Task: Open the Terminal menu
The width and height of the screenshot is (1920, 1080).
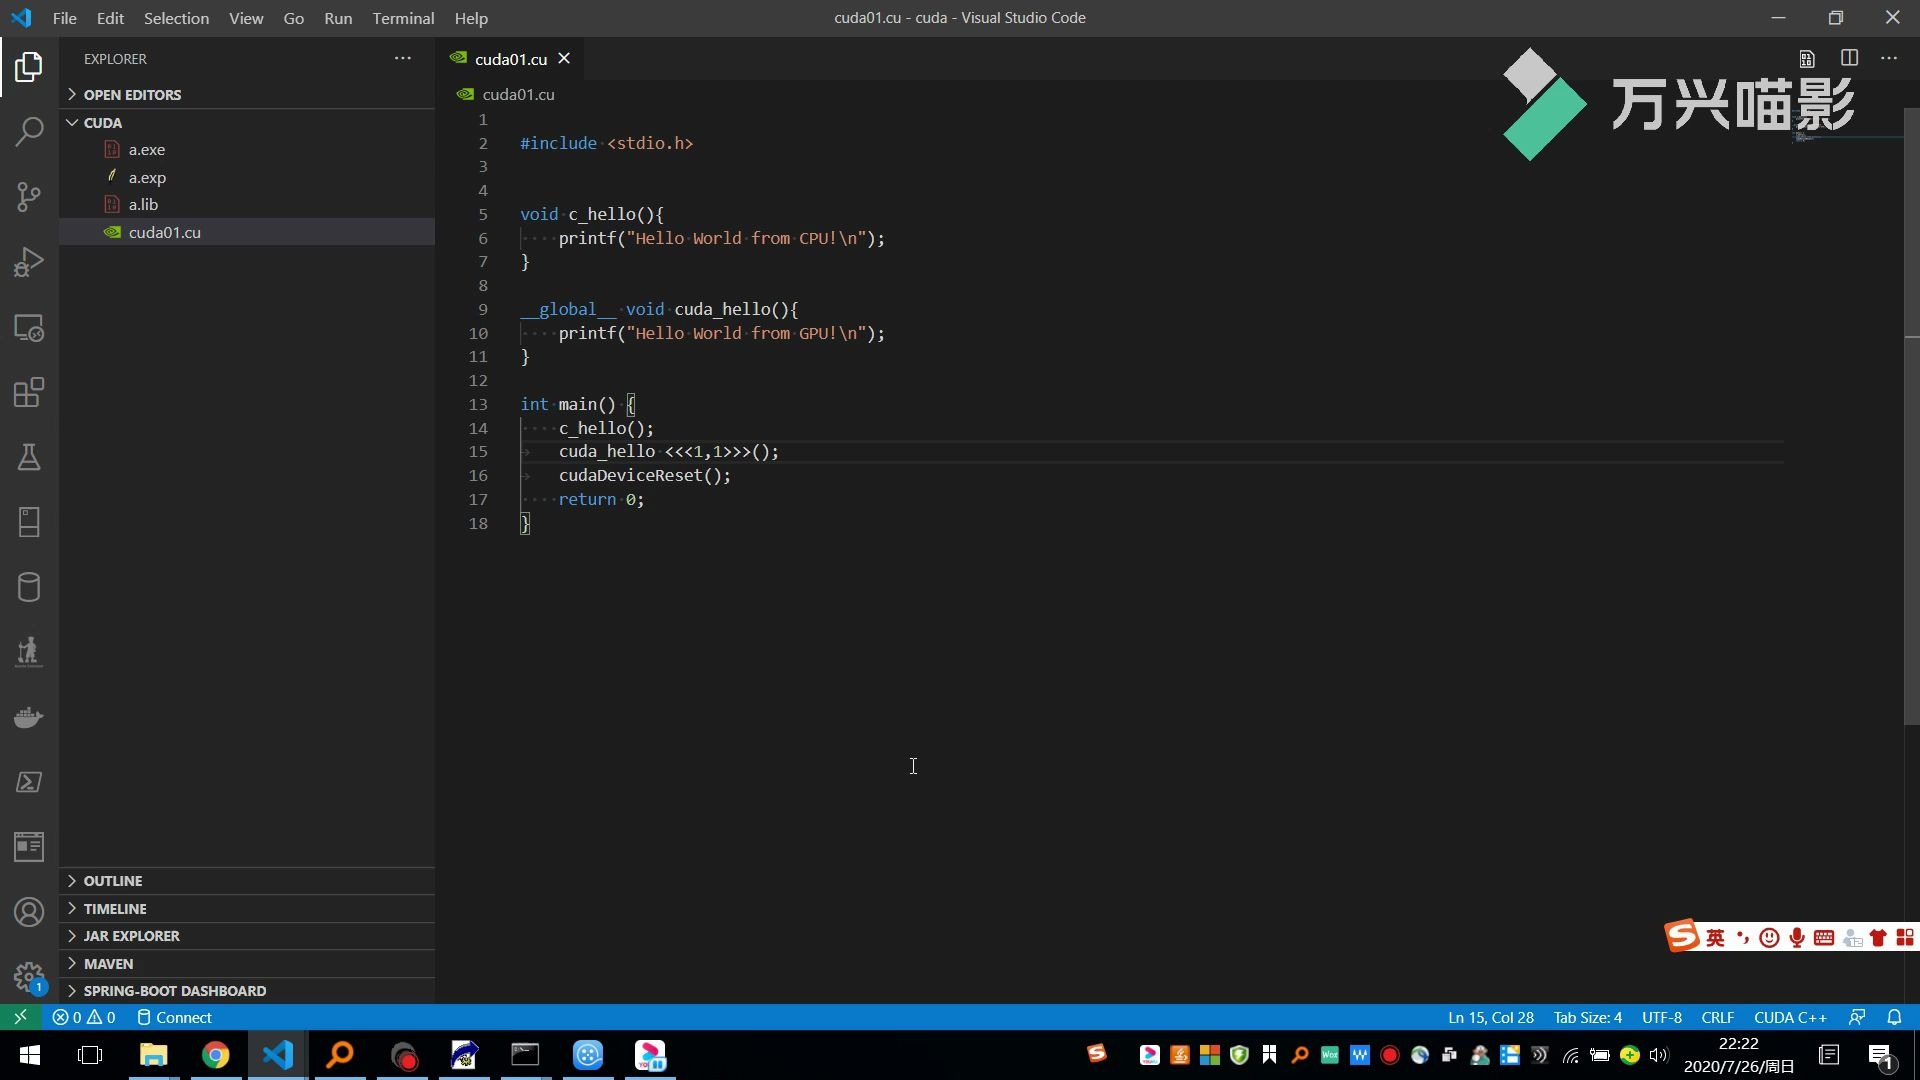Action: coord(403,18)
